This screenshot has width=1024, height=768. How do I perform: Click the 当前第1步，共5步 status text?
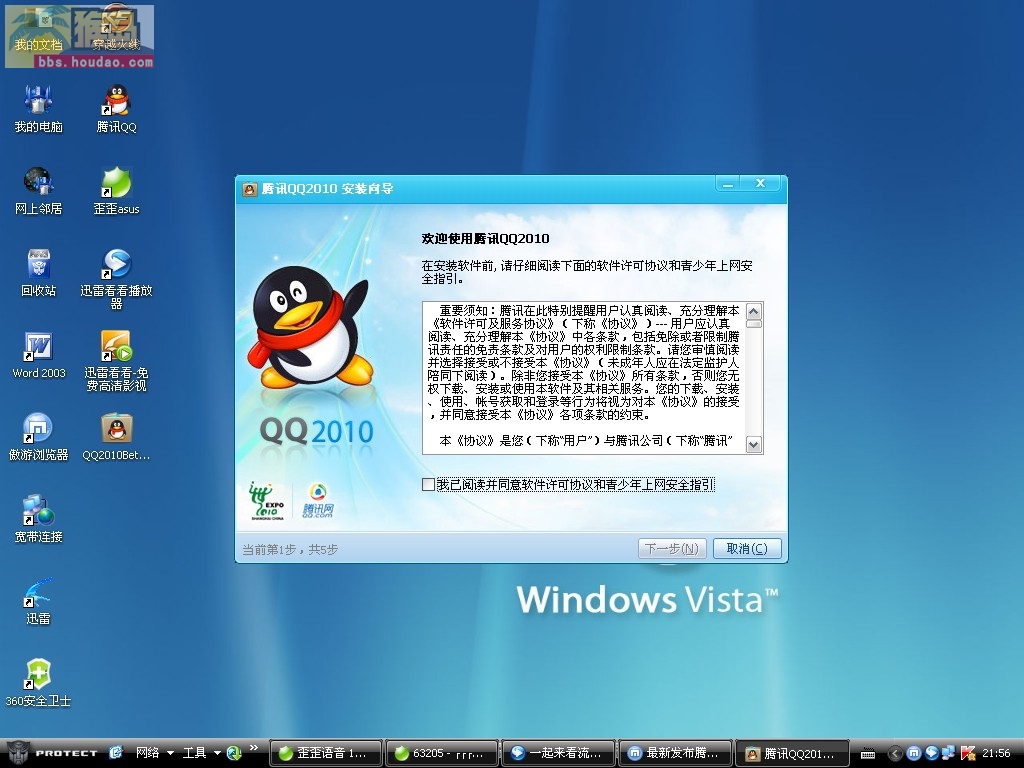290,550
